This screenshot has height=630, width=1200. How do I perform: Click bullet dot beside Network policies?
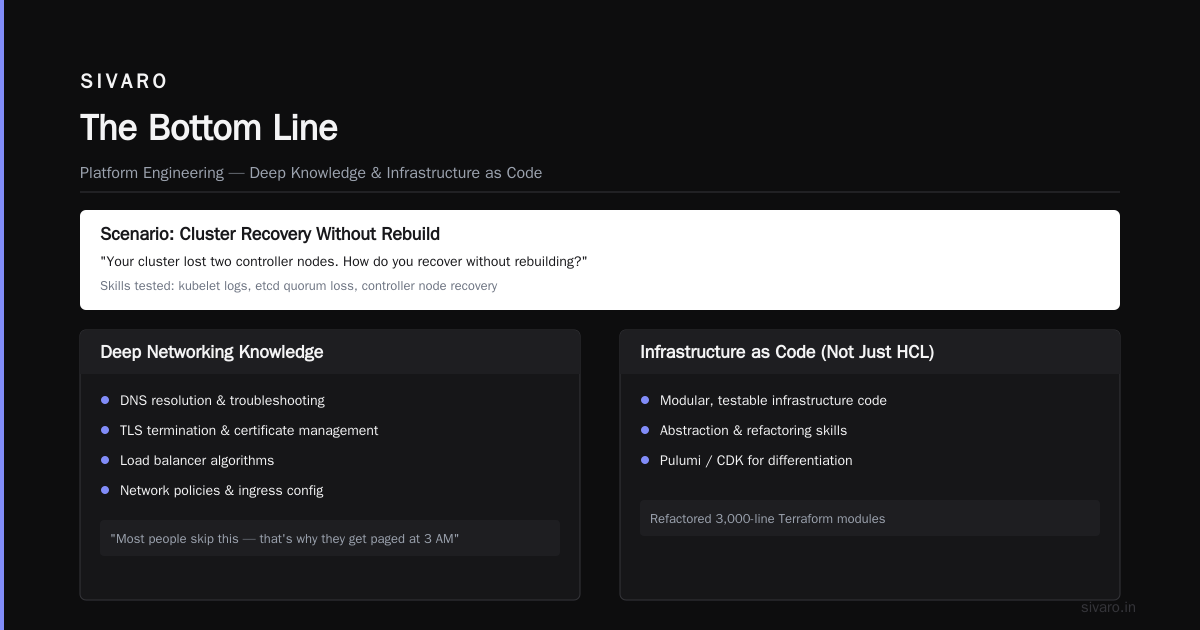coord(105,490)
